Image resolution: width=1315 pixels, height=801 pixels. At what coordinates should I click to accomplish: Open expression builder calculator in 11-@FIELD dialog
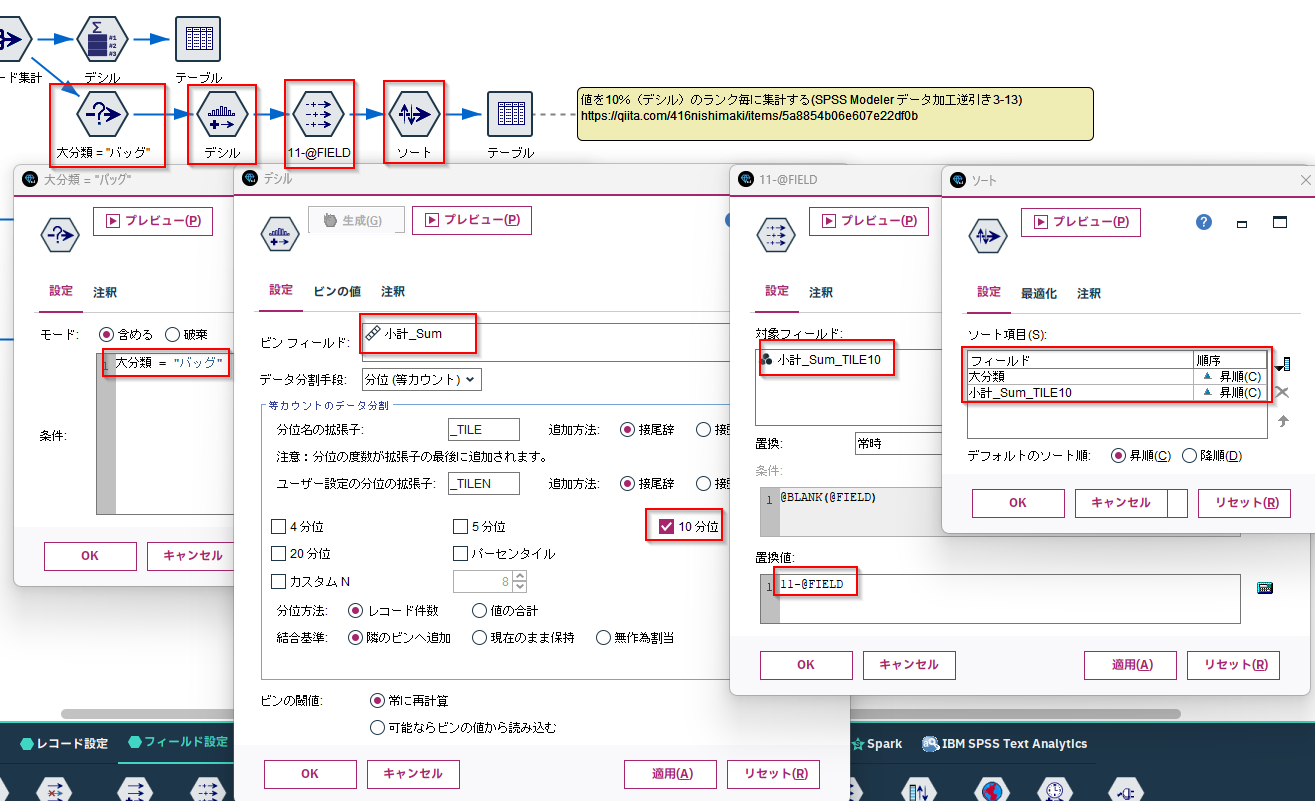(1265, 587)
